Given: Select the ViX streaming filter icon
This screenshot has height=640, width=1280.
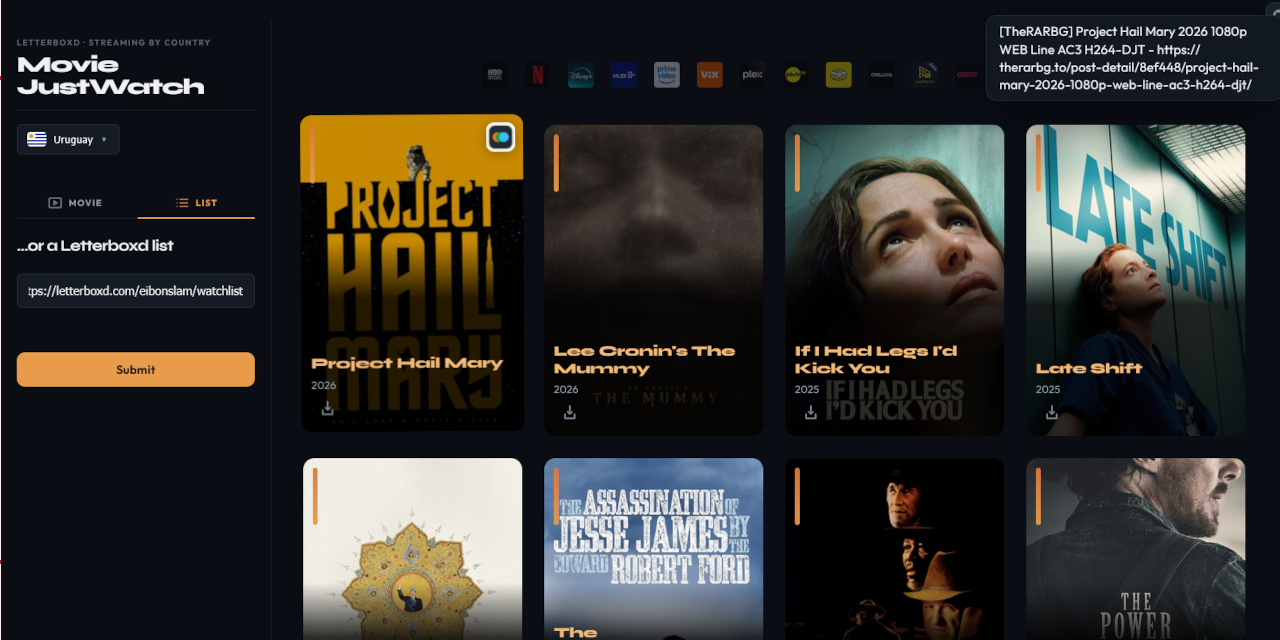Looking at the screenshot, I should tap(709, 74).
